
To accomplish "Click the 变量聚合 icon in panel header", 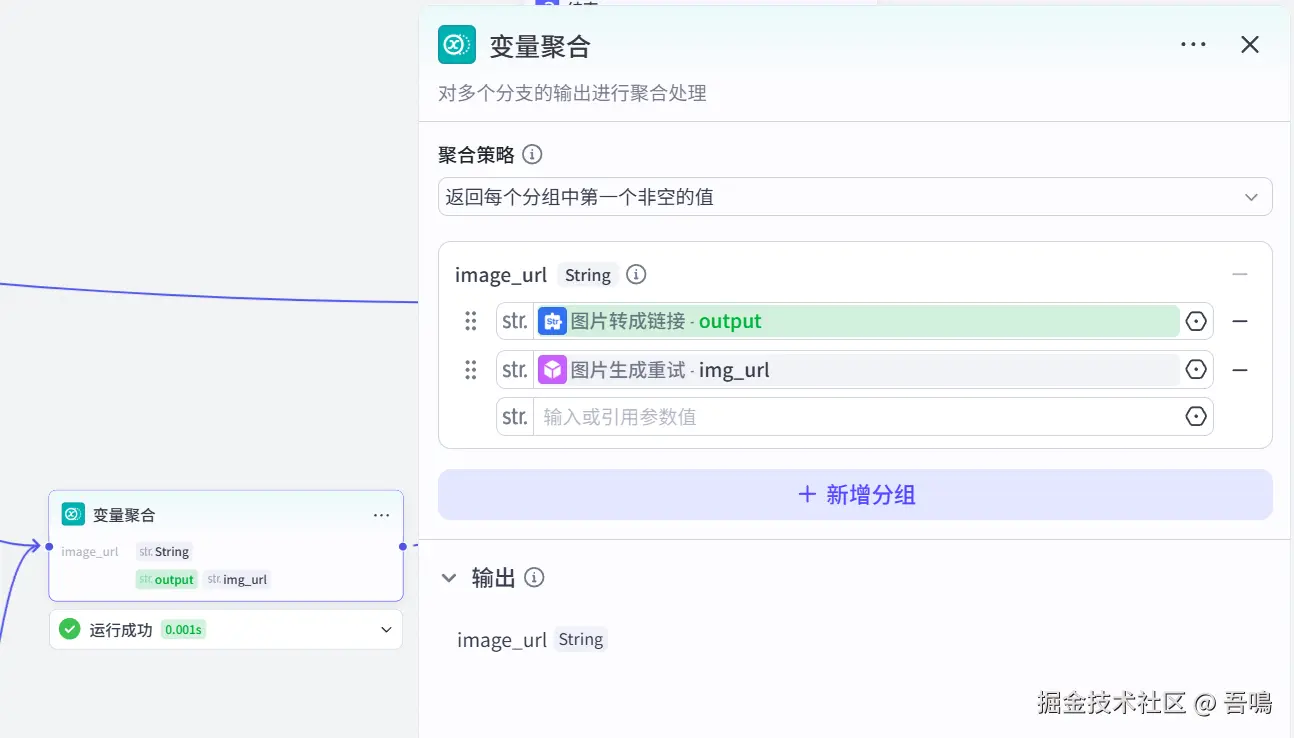I will click(x=457, y=45).
